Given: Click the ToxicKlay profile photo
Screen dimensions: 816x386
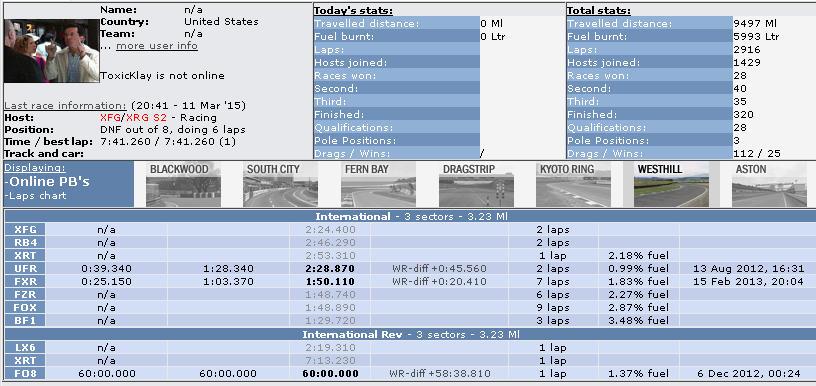Looking at the screenshot, I should 52,51.
